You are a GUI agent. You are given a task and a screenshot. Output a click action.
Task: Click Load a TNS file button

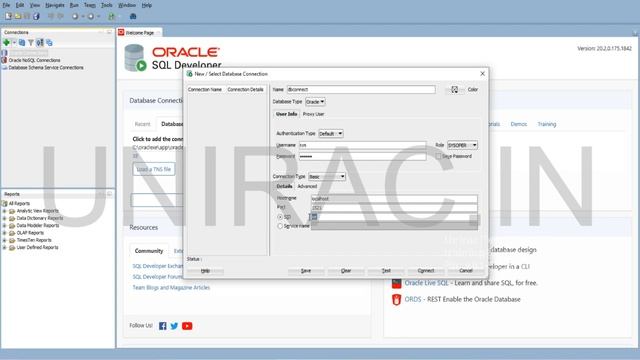[x=153, y=169]
